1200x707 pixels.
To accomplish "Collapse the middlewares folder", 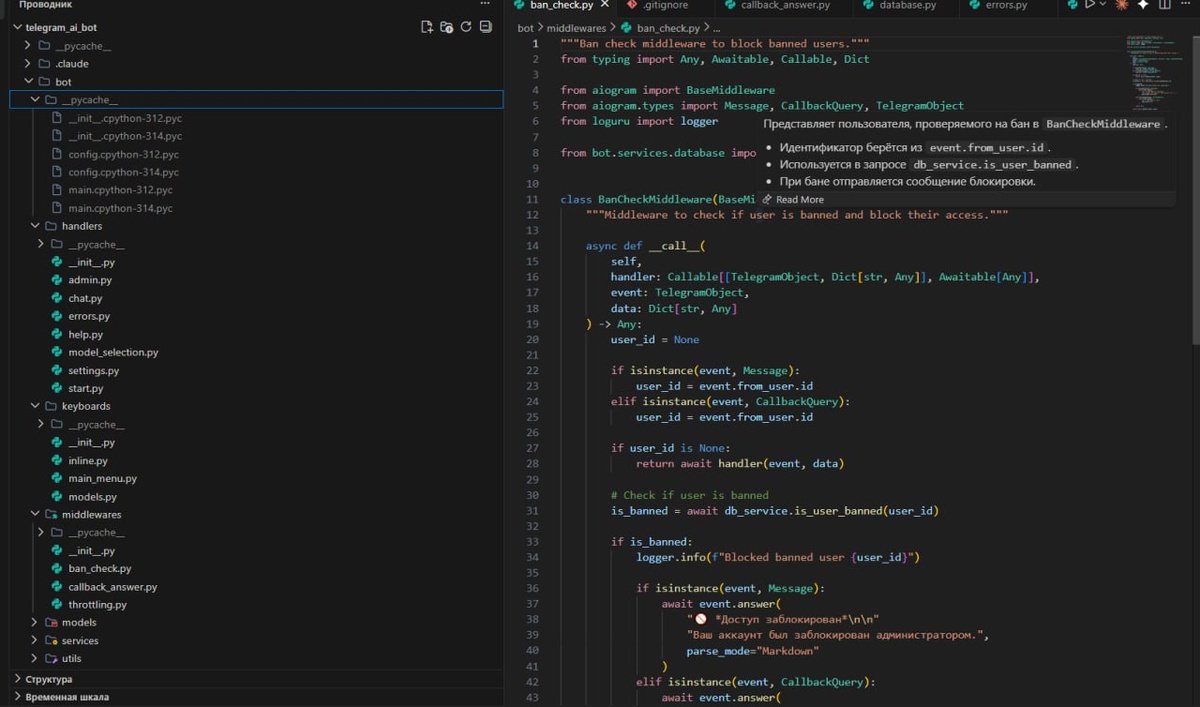I will pyautogui.click(x=36, y=514).
